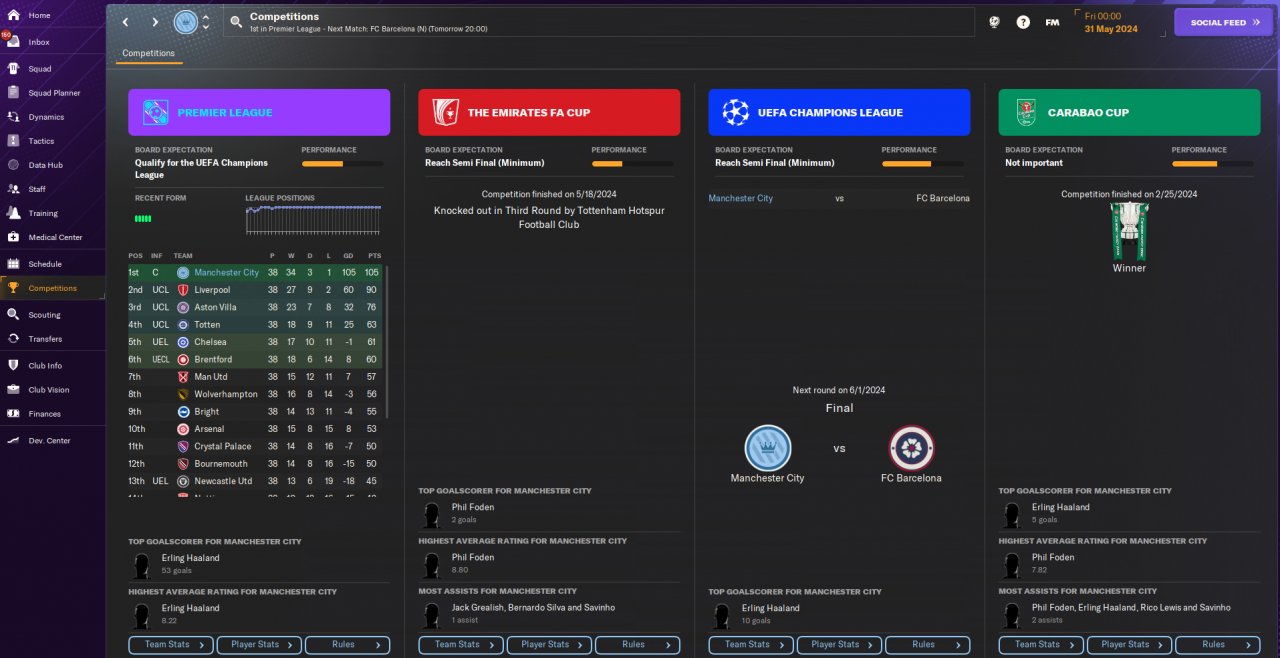Click the Premier League performance bar
This screenshot has width=1280, height=658.
[x=342, y=164]
